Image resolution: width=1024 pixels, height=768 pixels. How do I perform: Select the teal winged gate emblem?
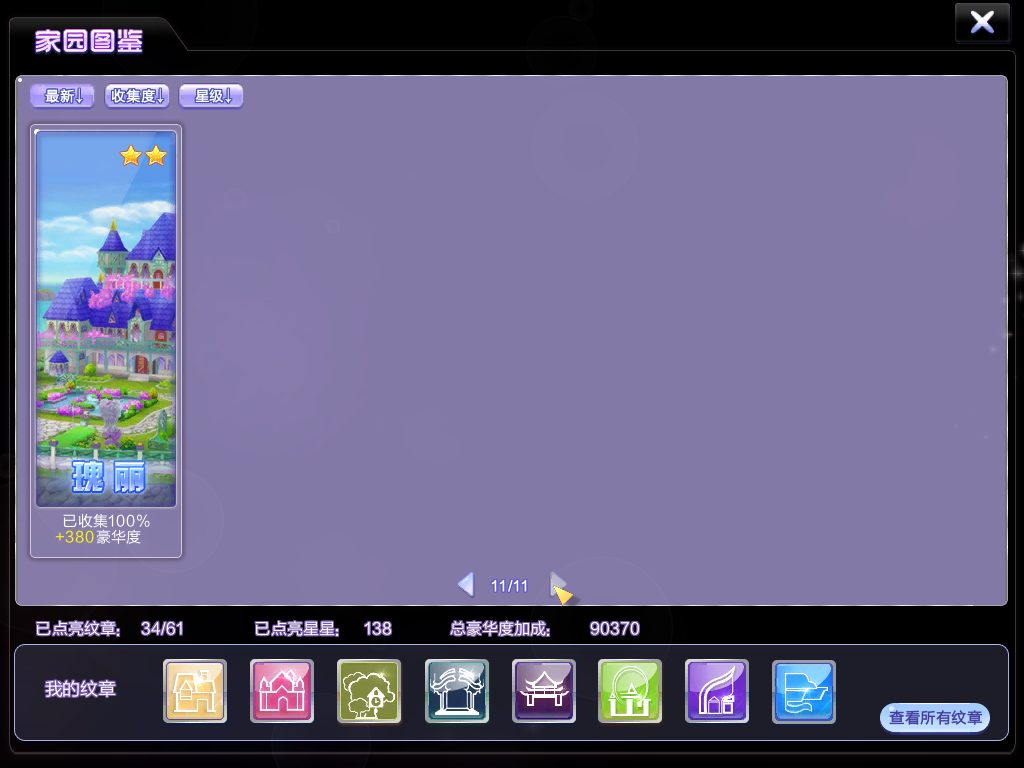click(456, 691)
